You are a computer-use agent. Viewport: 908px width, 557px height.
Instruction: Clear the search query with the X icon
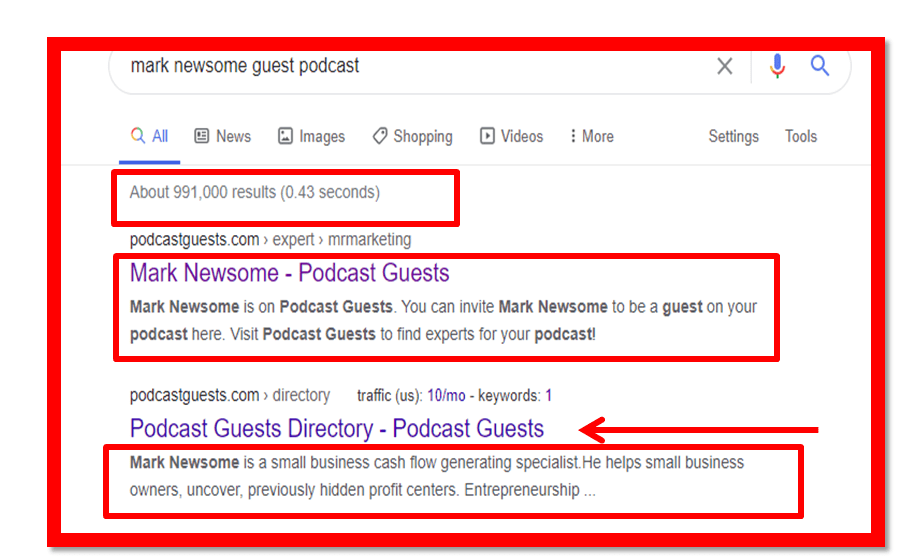pos(725,66)
